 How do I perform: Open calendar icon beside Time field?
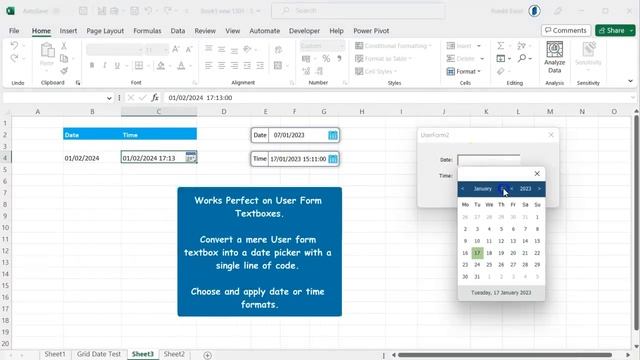pos(333,159)
